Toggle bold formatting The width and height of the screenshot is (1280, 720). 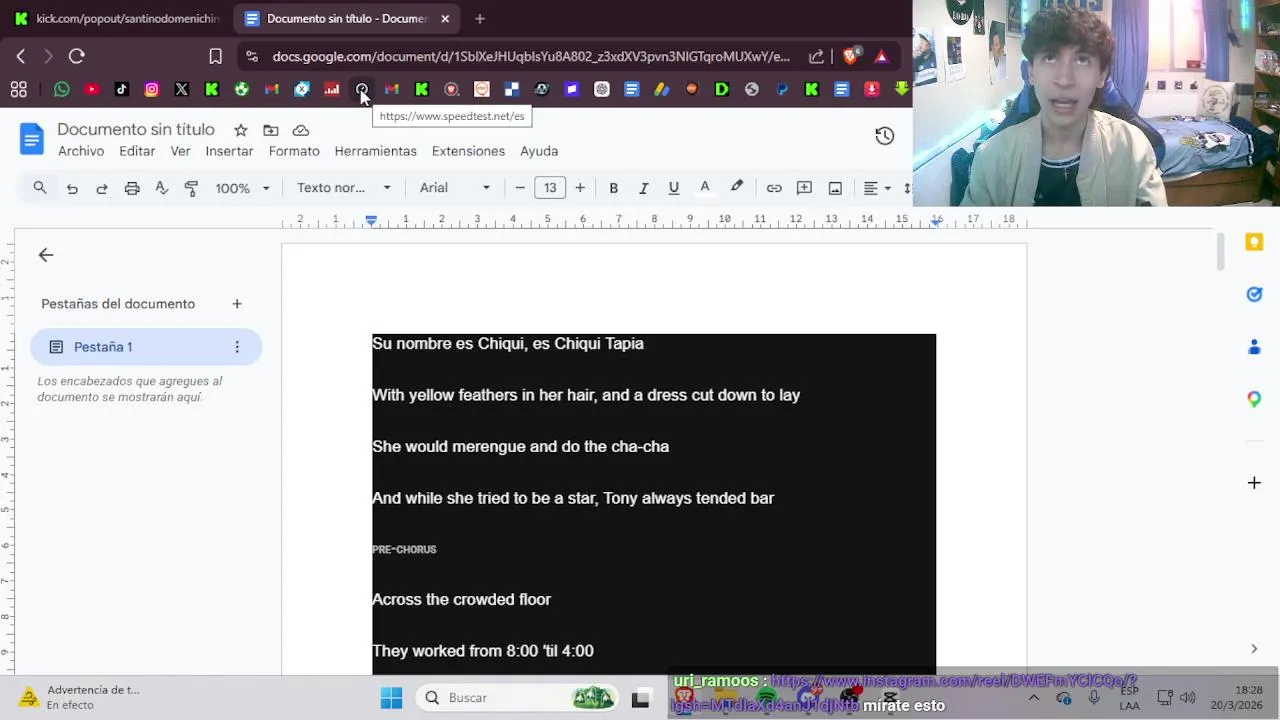[x=614, y=188]
